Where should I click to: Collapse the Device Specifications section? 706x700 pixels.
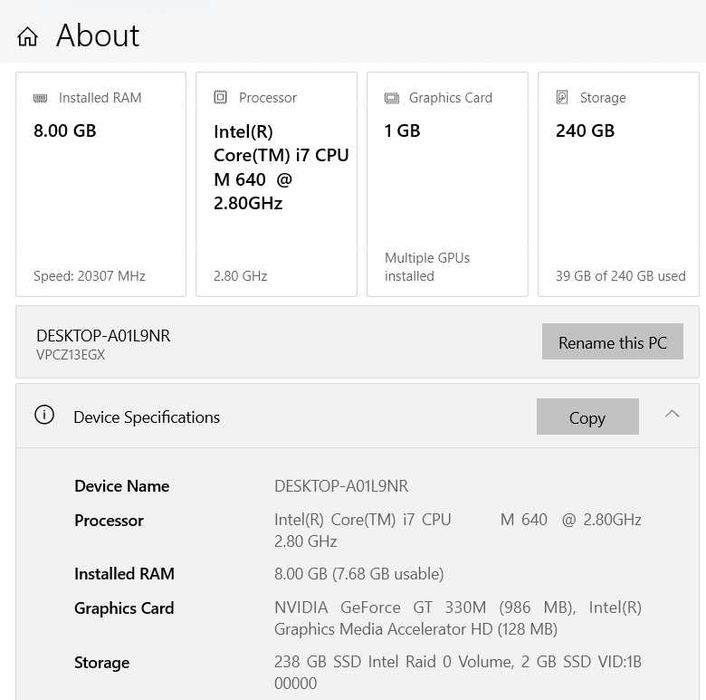coord(672,414)
